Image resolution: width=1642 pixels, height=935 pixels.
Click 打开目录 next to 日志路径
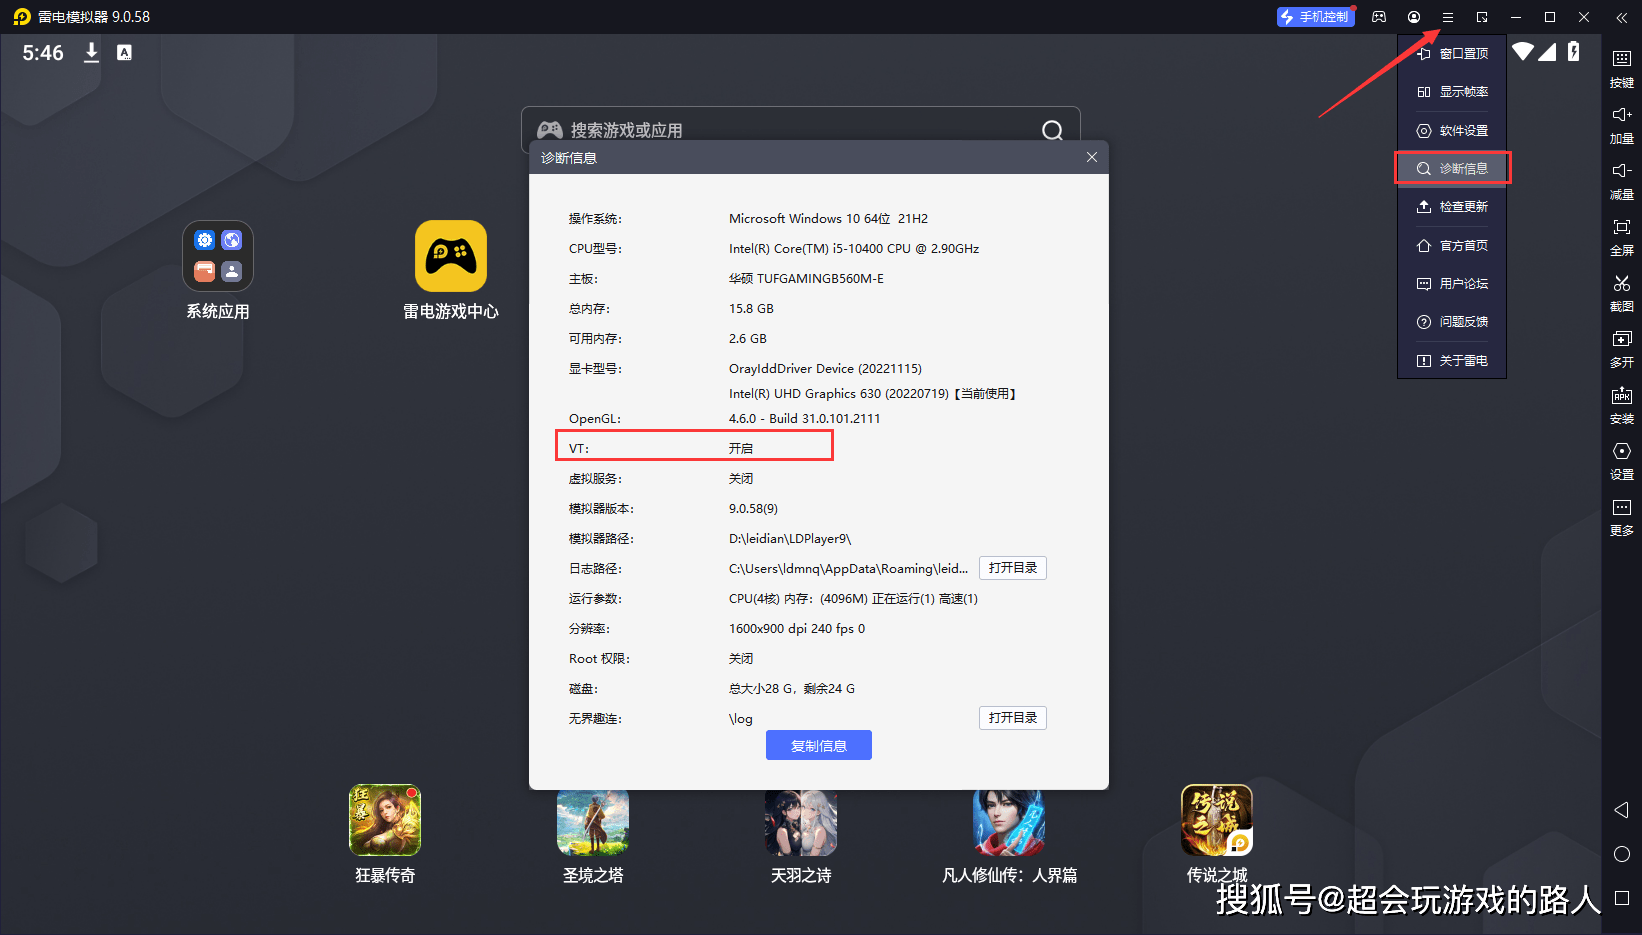(1012, 568)
